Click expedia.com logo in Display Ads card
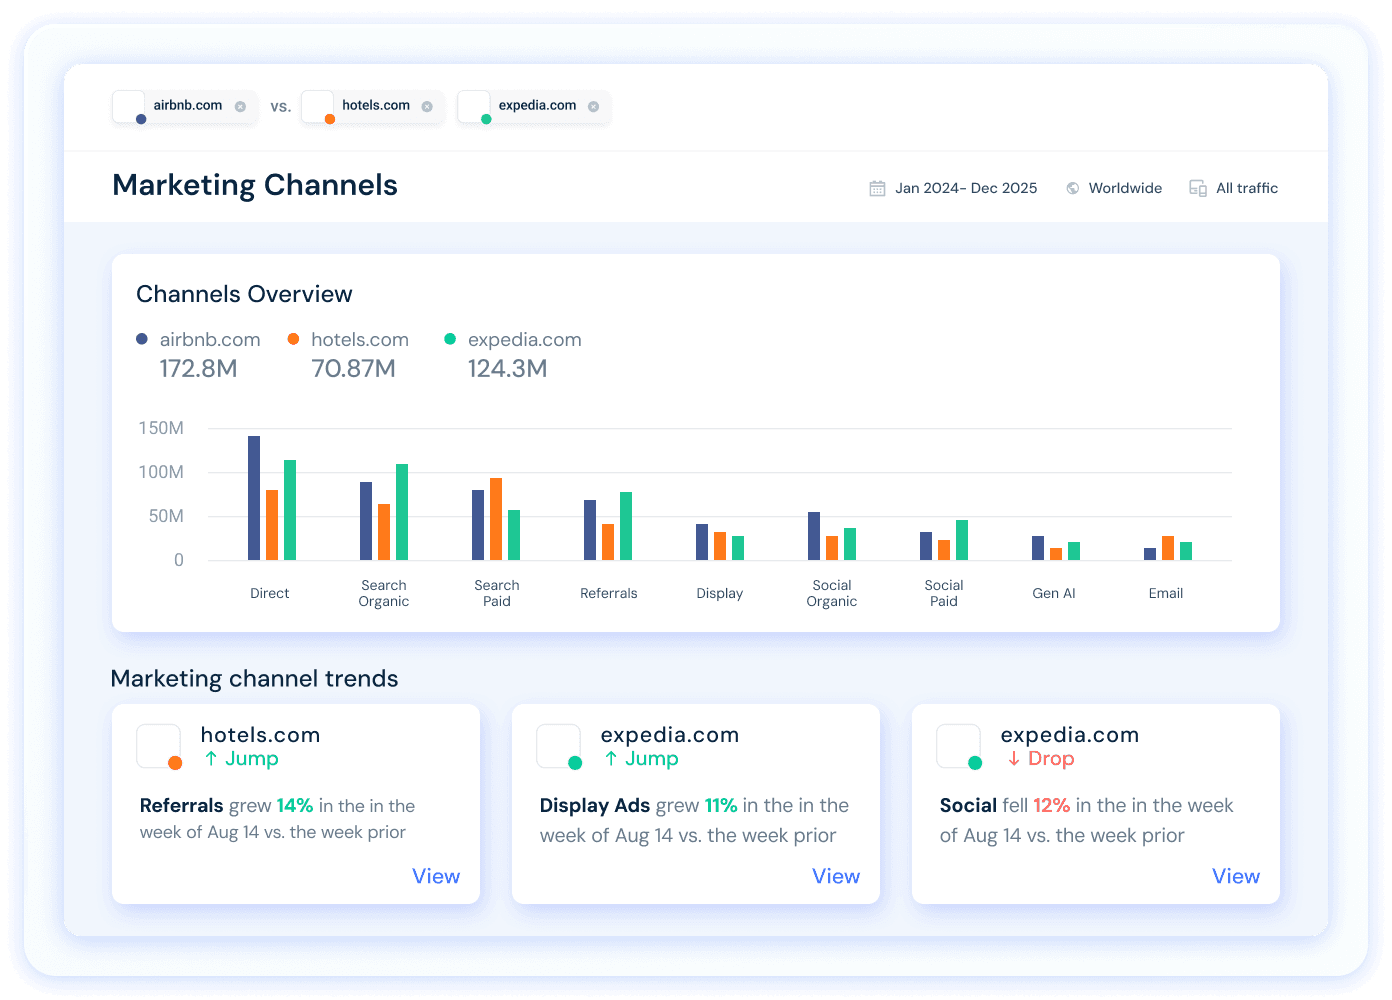Screen dimensions: 1392x1000 pos(559,747)
